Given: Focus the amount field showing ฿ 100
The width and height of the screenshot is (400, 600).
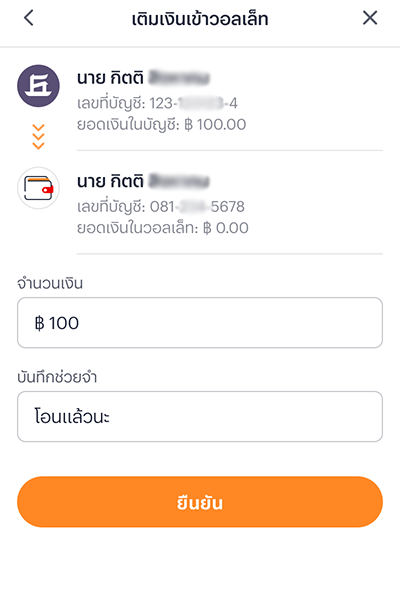Looking at the screenshot, I should pos(200,323).
